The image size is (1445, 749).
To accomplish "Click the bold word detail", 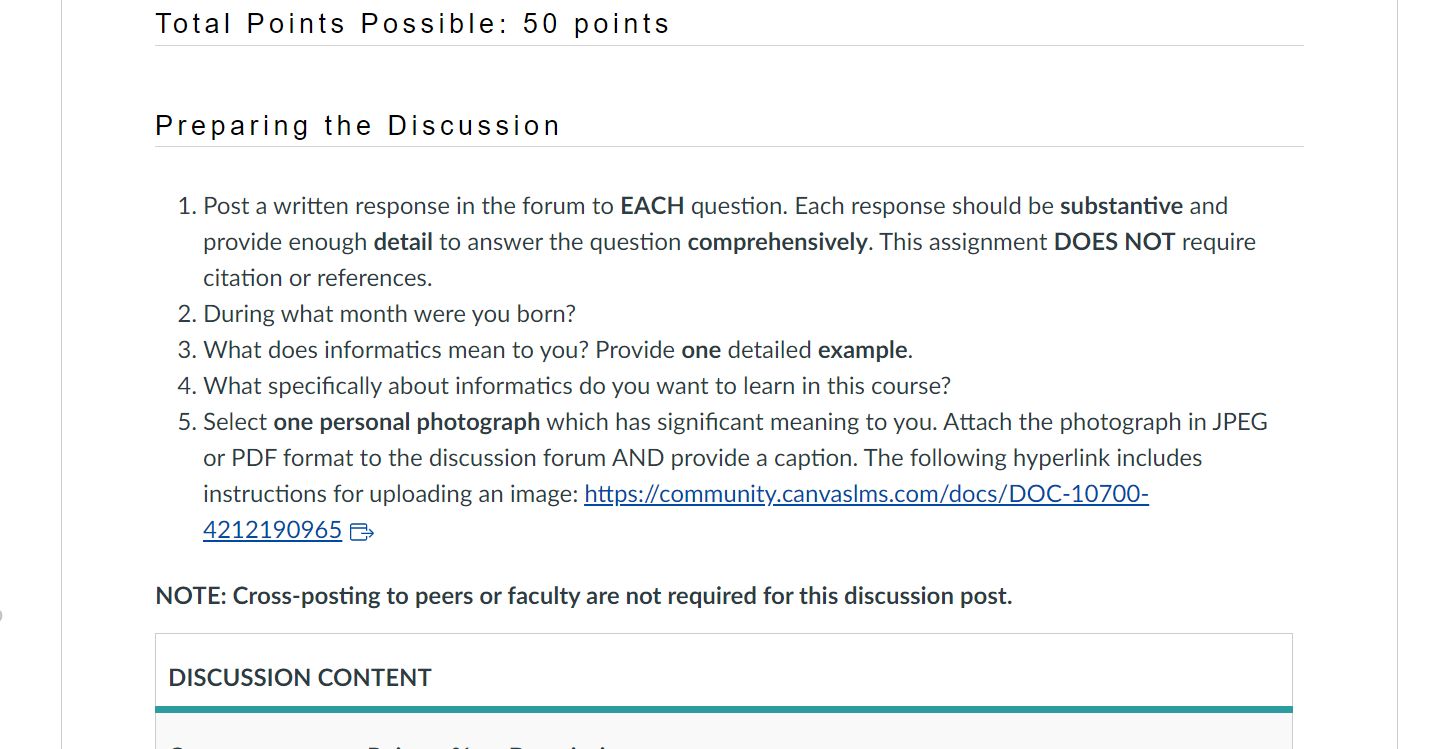I will coord(403,242).
